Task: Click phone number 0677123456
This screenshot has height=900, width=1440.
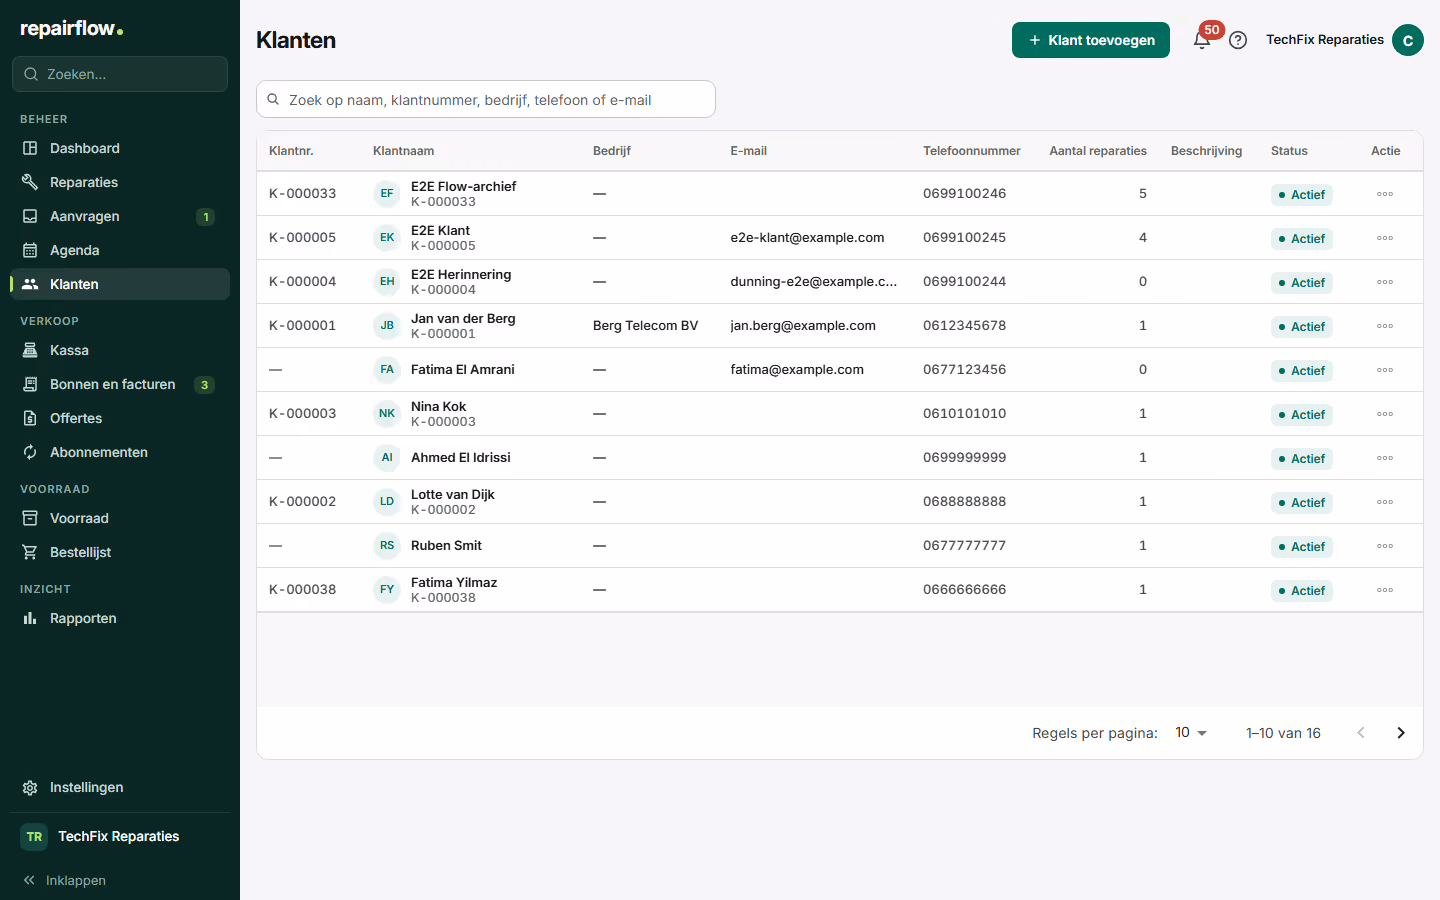Action: [x=964, y=369]
